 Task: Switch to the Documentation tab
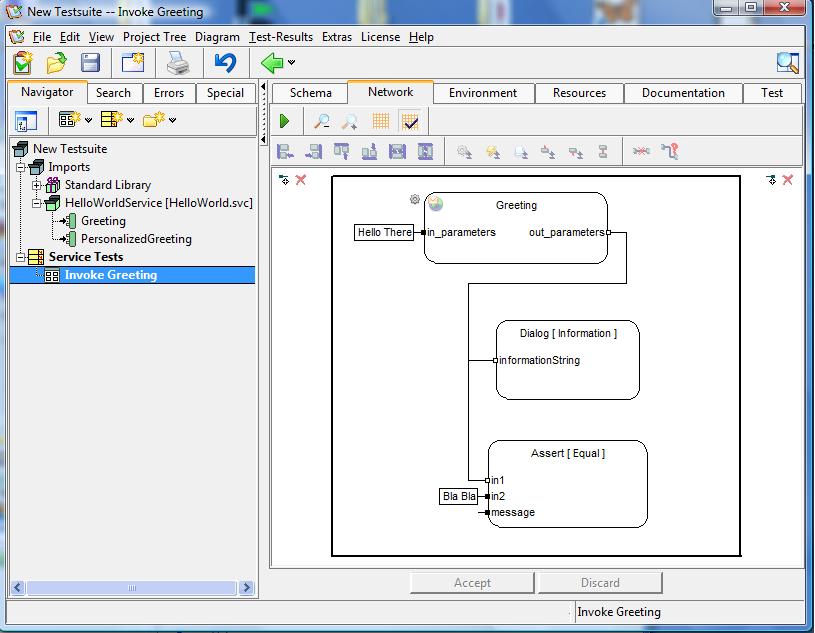pyautogui.click(x=683, y=93)
